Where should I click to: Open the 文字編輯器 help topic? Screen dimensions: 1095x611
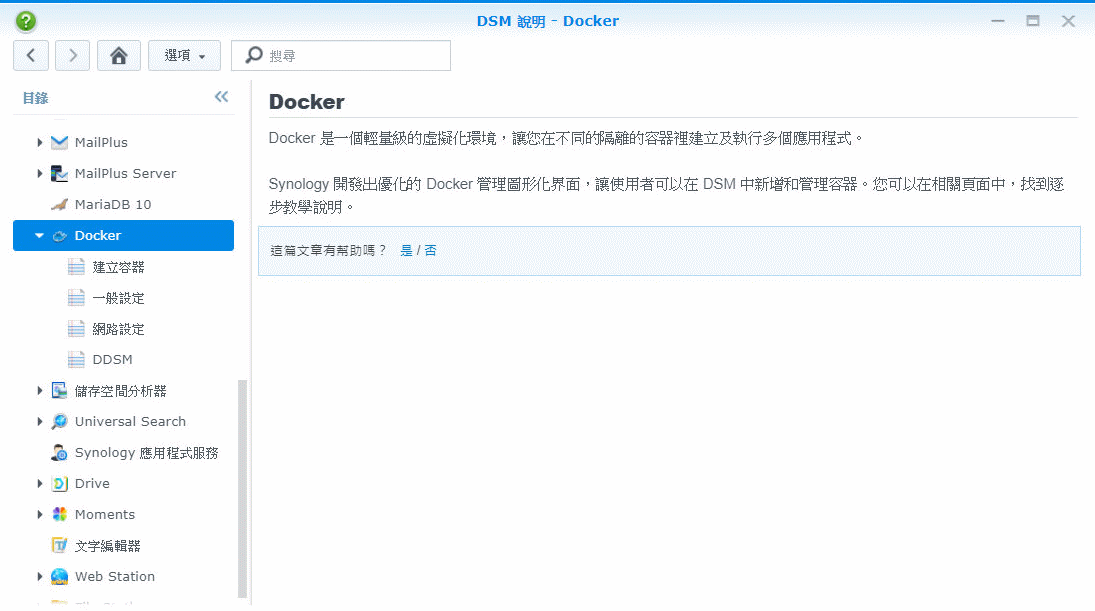(108, 546)
